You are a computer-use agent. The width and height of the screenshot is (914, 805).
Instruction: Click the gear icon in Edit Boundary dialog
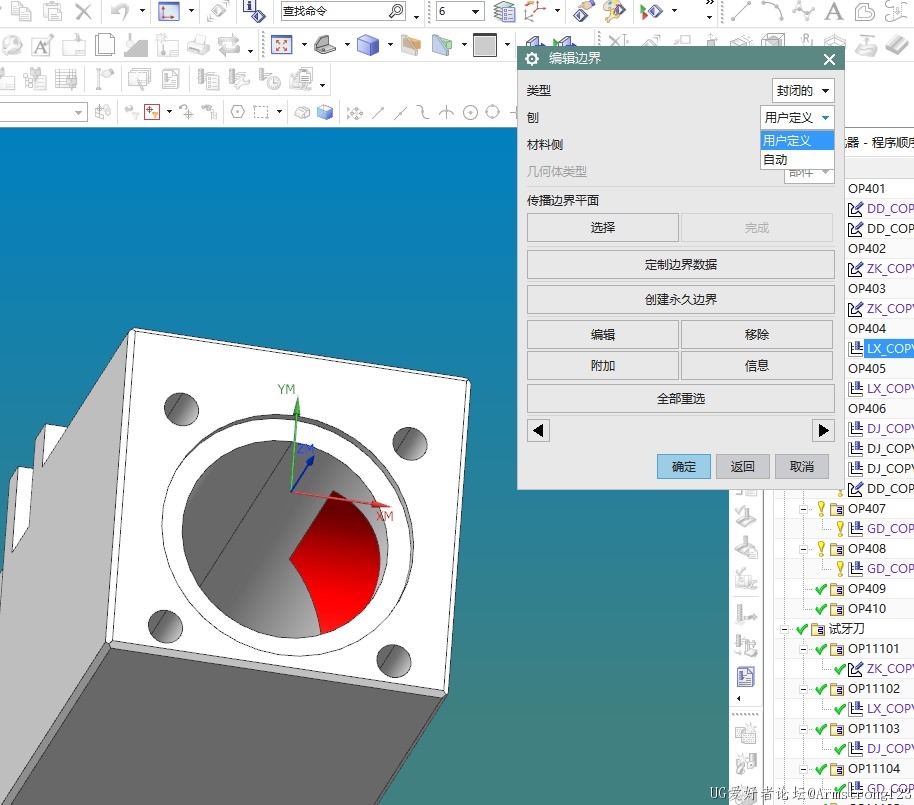click(x=532, y=59)
